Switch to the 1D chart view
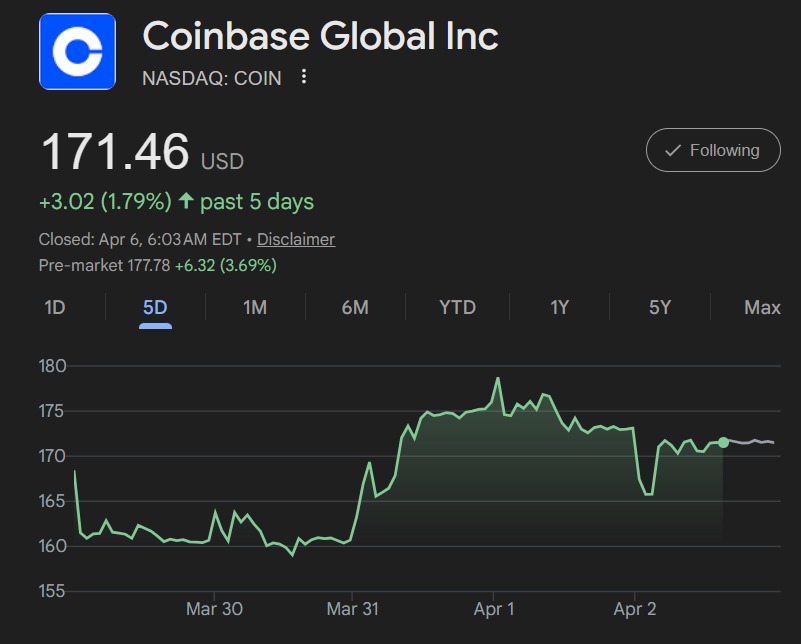The image size is (801, 644). pos(54,307)
